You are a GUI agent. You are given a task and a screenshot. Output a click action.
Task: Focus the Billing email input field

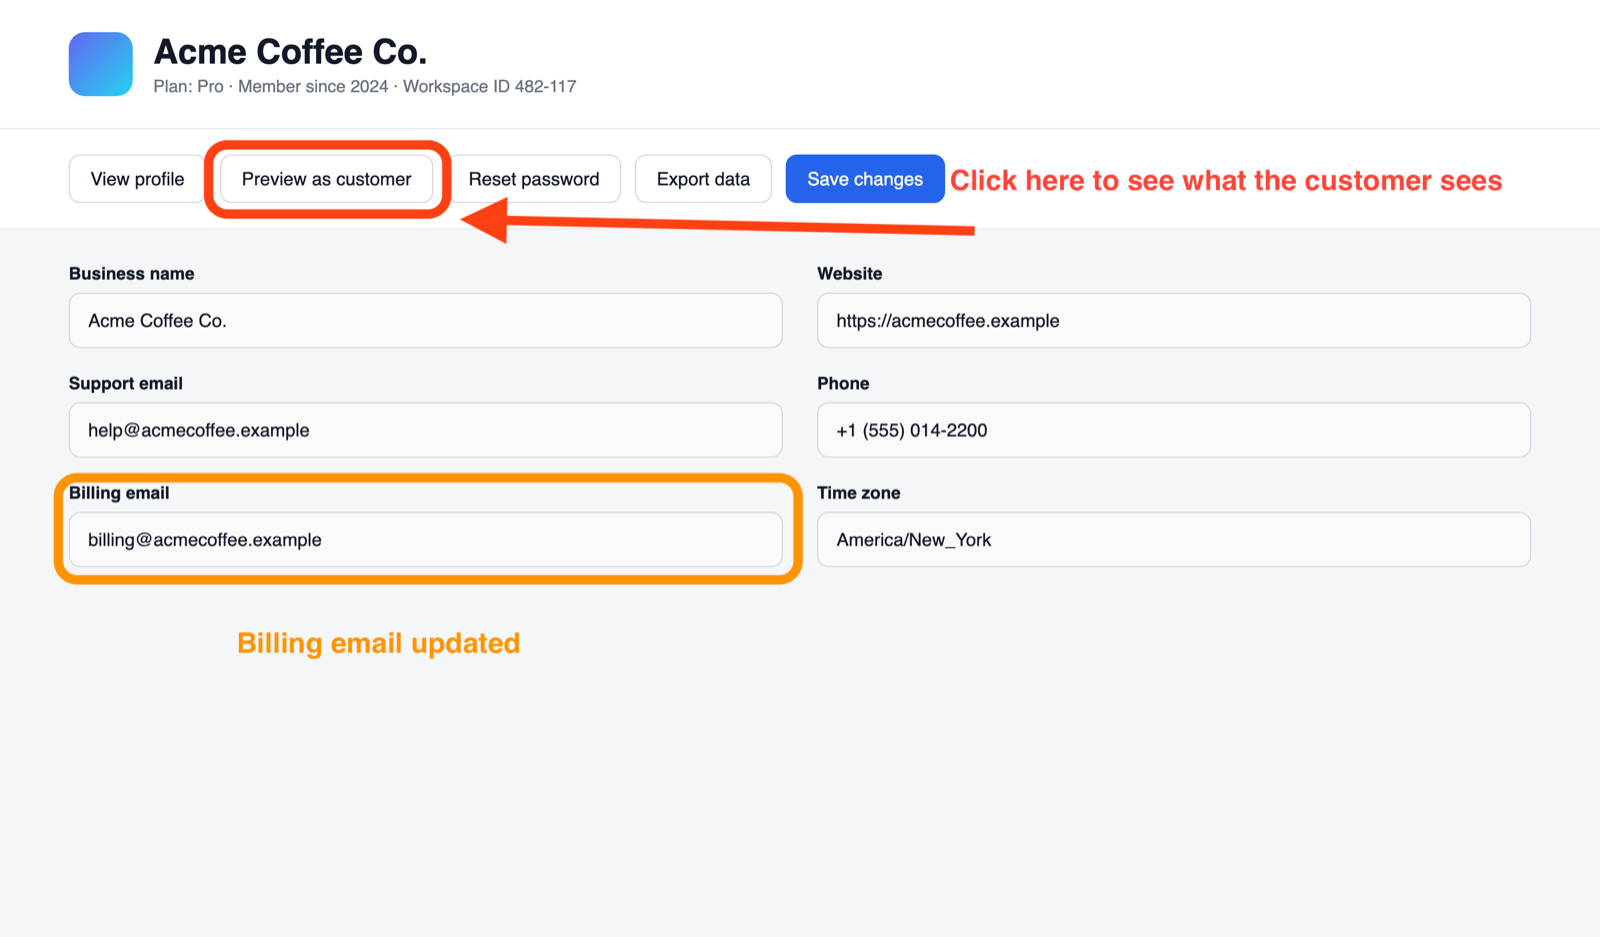click(425, 540)
